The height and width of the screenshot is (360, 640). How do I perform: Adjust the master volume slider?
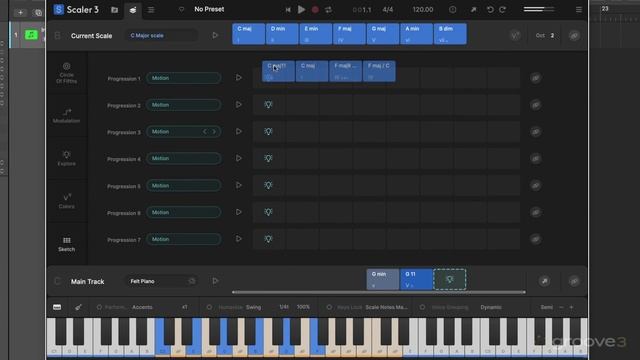(x=539, y=9)
